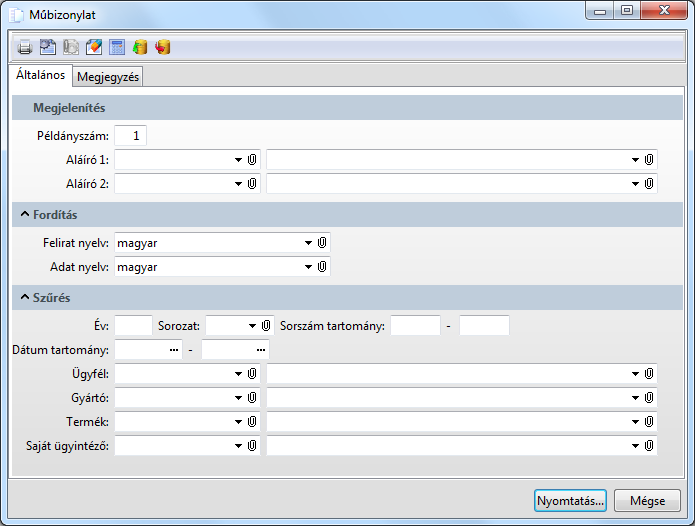Click the greyed-out gear document toolbar icon
Screen dimensions: 695x526
[x=71, y=47]
